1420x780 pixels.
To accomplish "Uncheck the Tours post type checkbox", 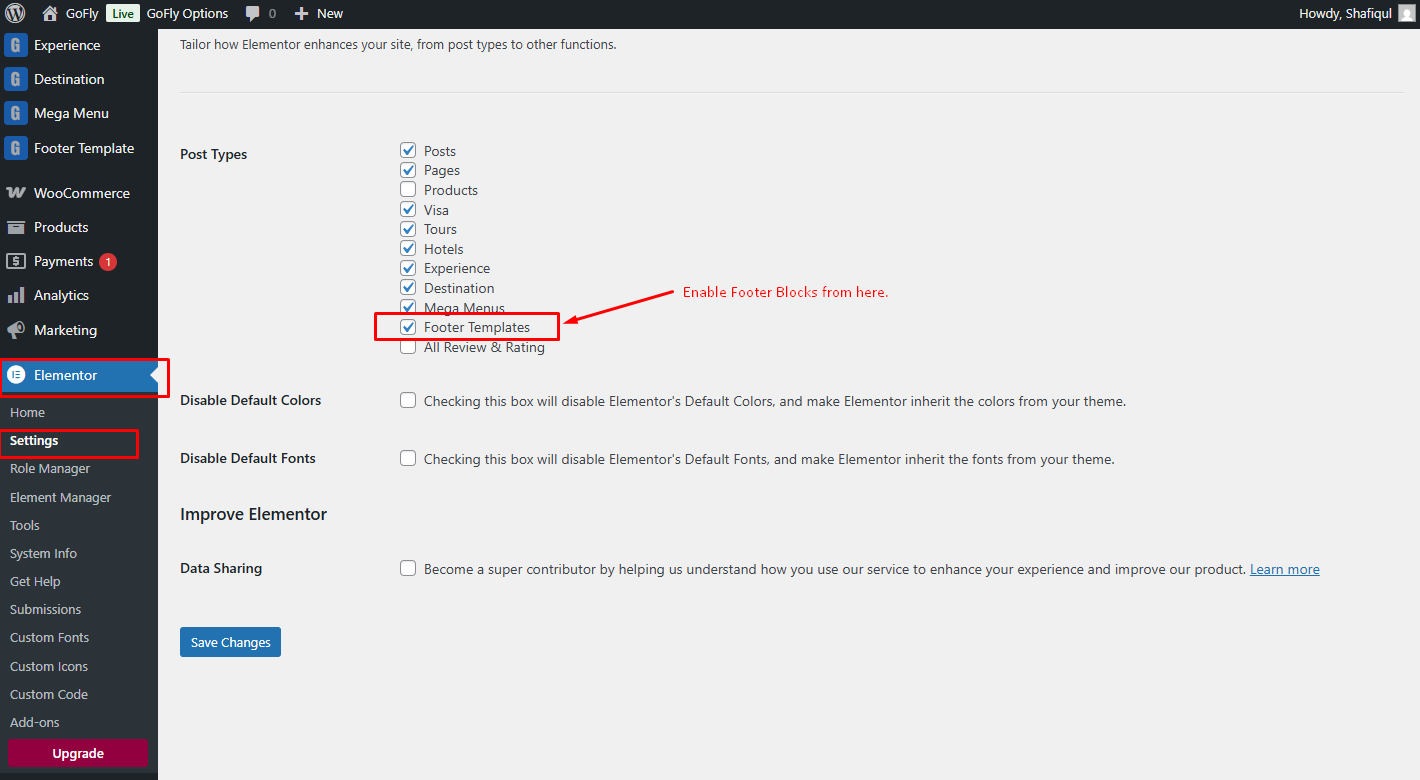I will click(x=408, y=228).
